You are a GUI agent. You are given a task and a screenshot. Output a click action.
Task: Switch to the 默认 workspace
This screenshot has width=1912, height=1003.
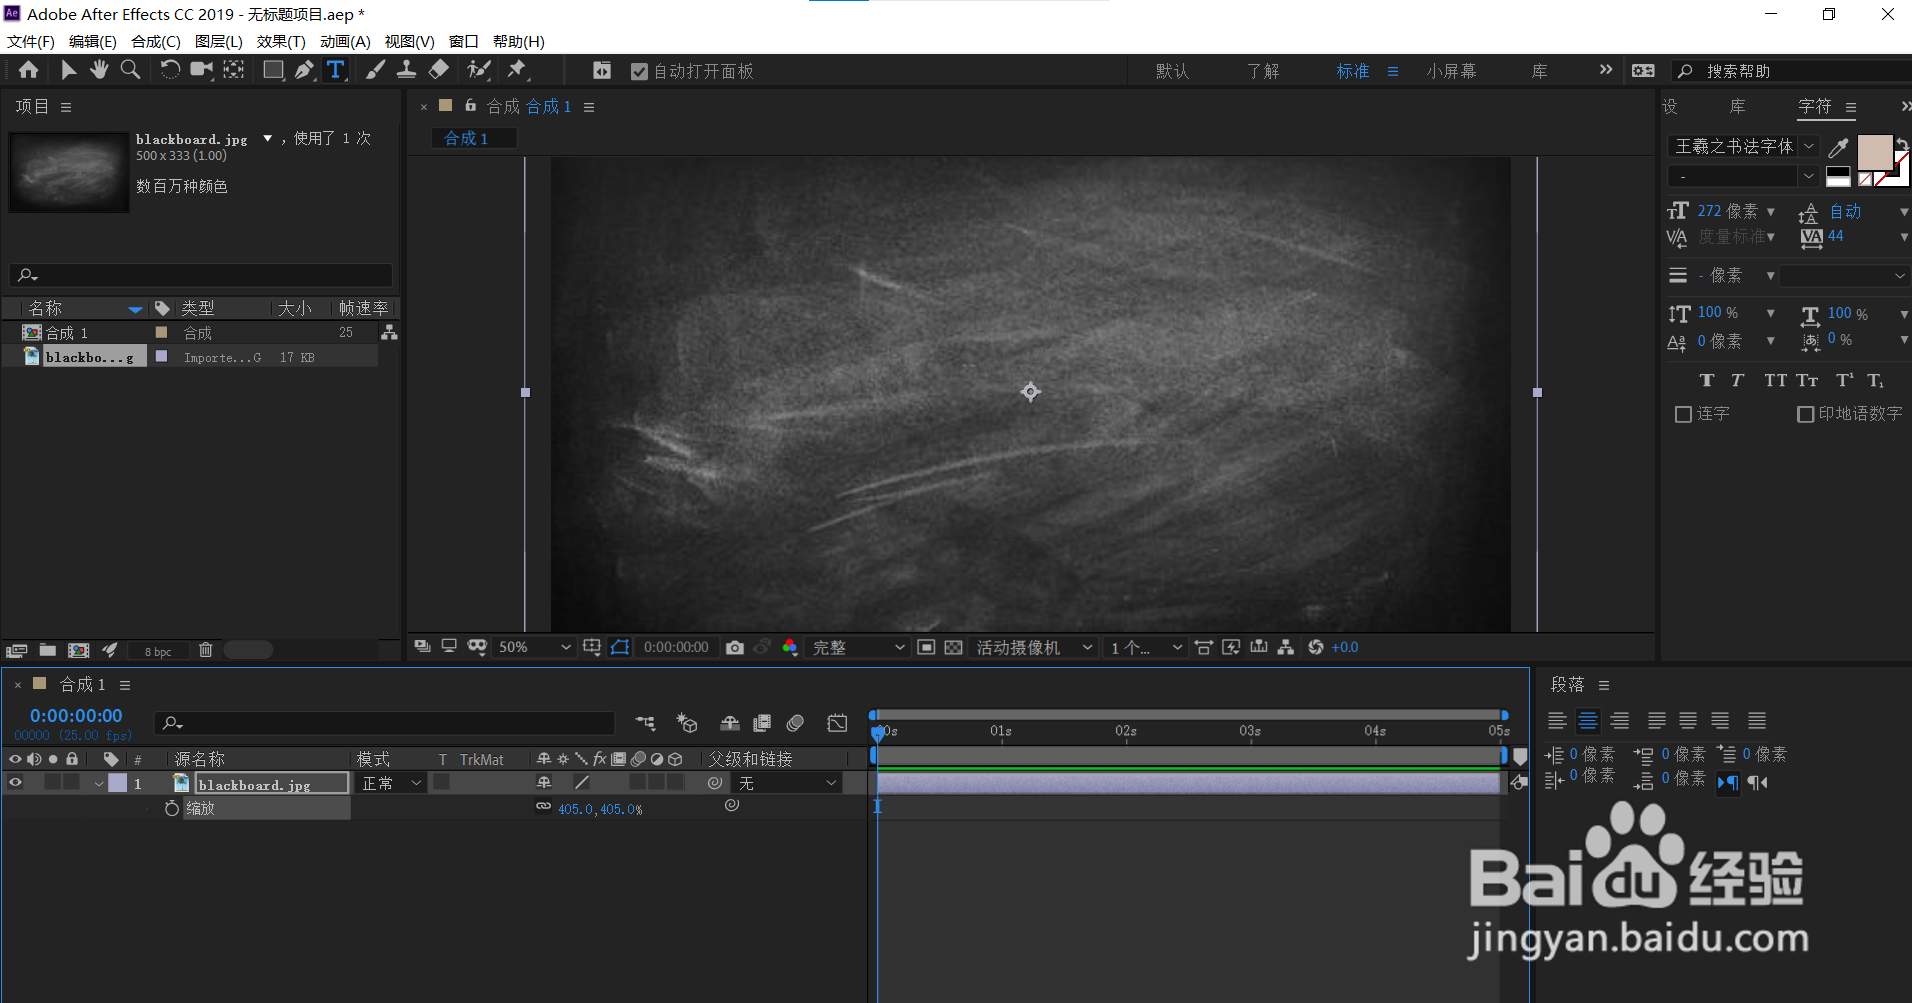tap(1172, 71)
